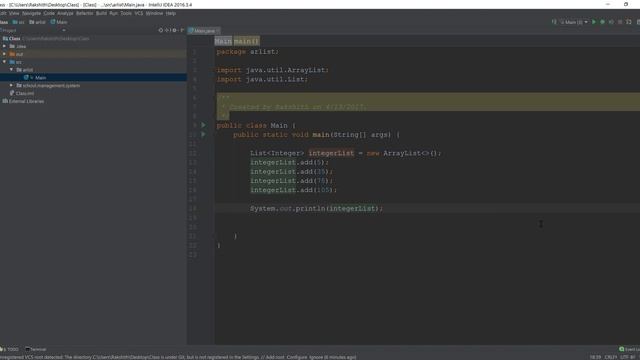Screen dimensions: 640x360
Task: Click the import java.util.ArrayList line
Action: click(273, 70)
